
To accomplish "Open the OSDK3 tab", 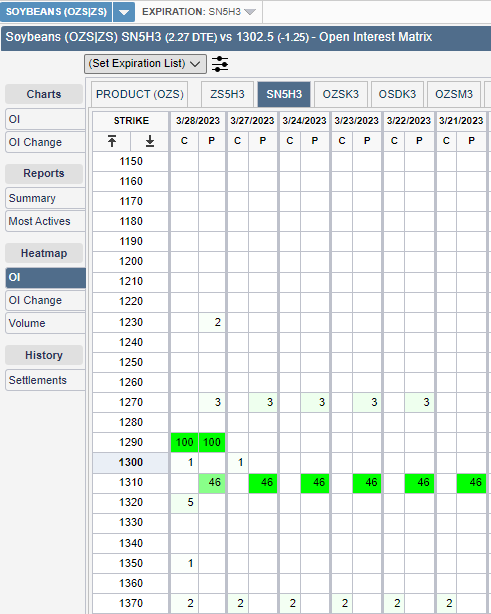I will (397, 94).
